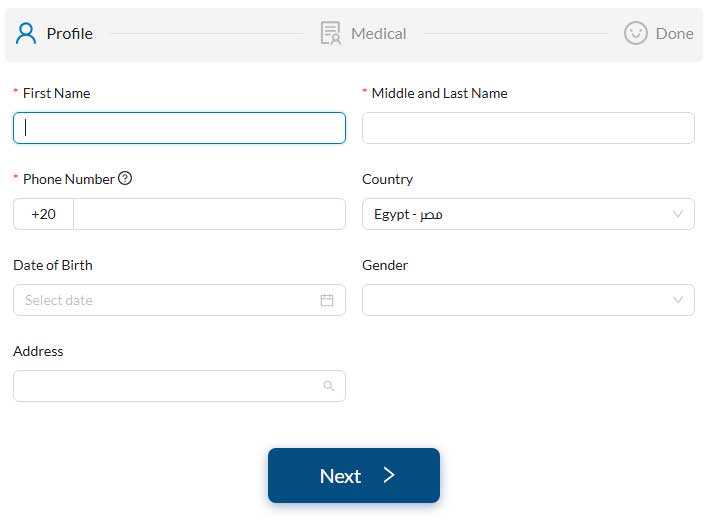705x524 pixels.
Task: Click the Profile step user icon
Action: (x=26, y=33)
